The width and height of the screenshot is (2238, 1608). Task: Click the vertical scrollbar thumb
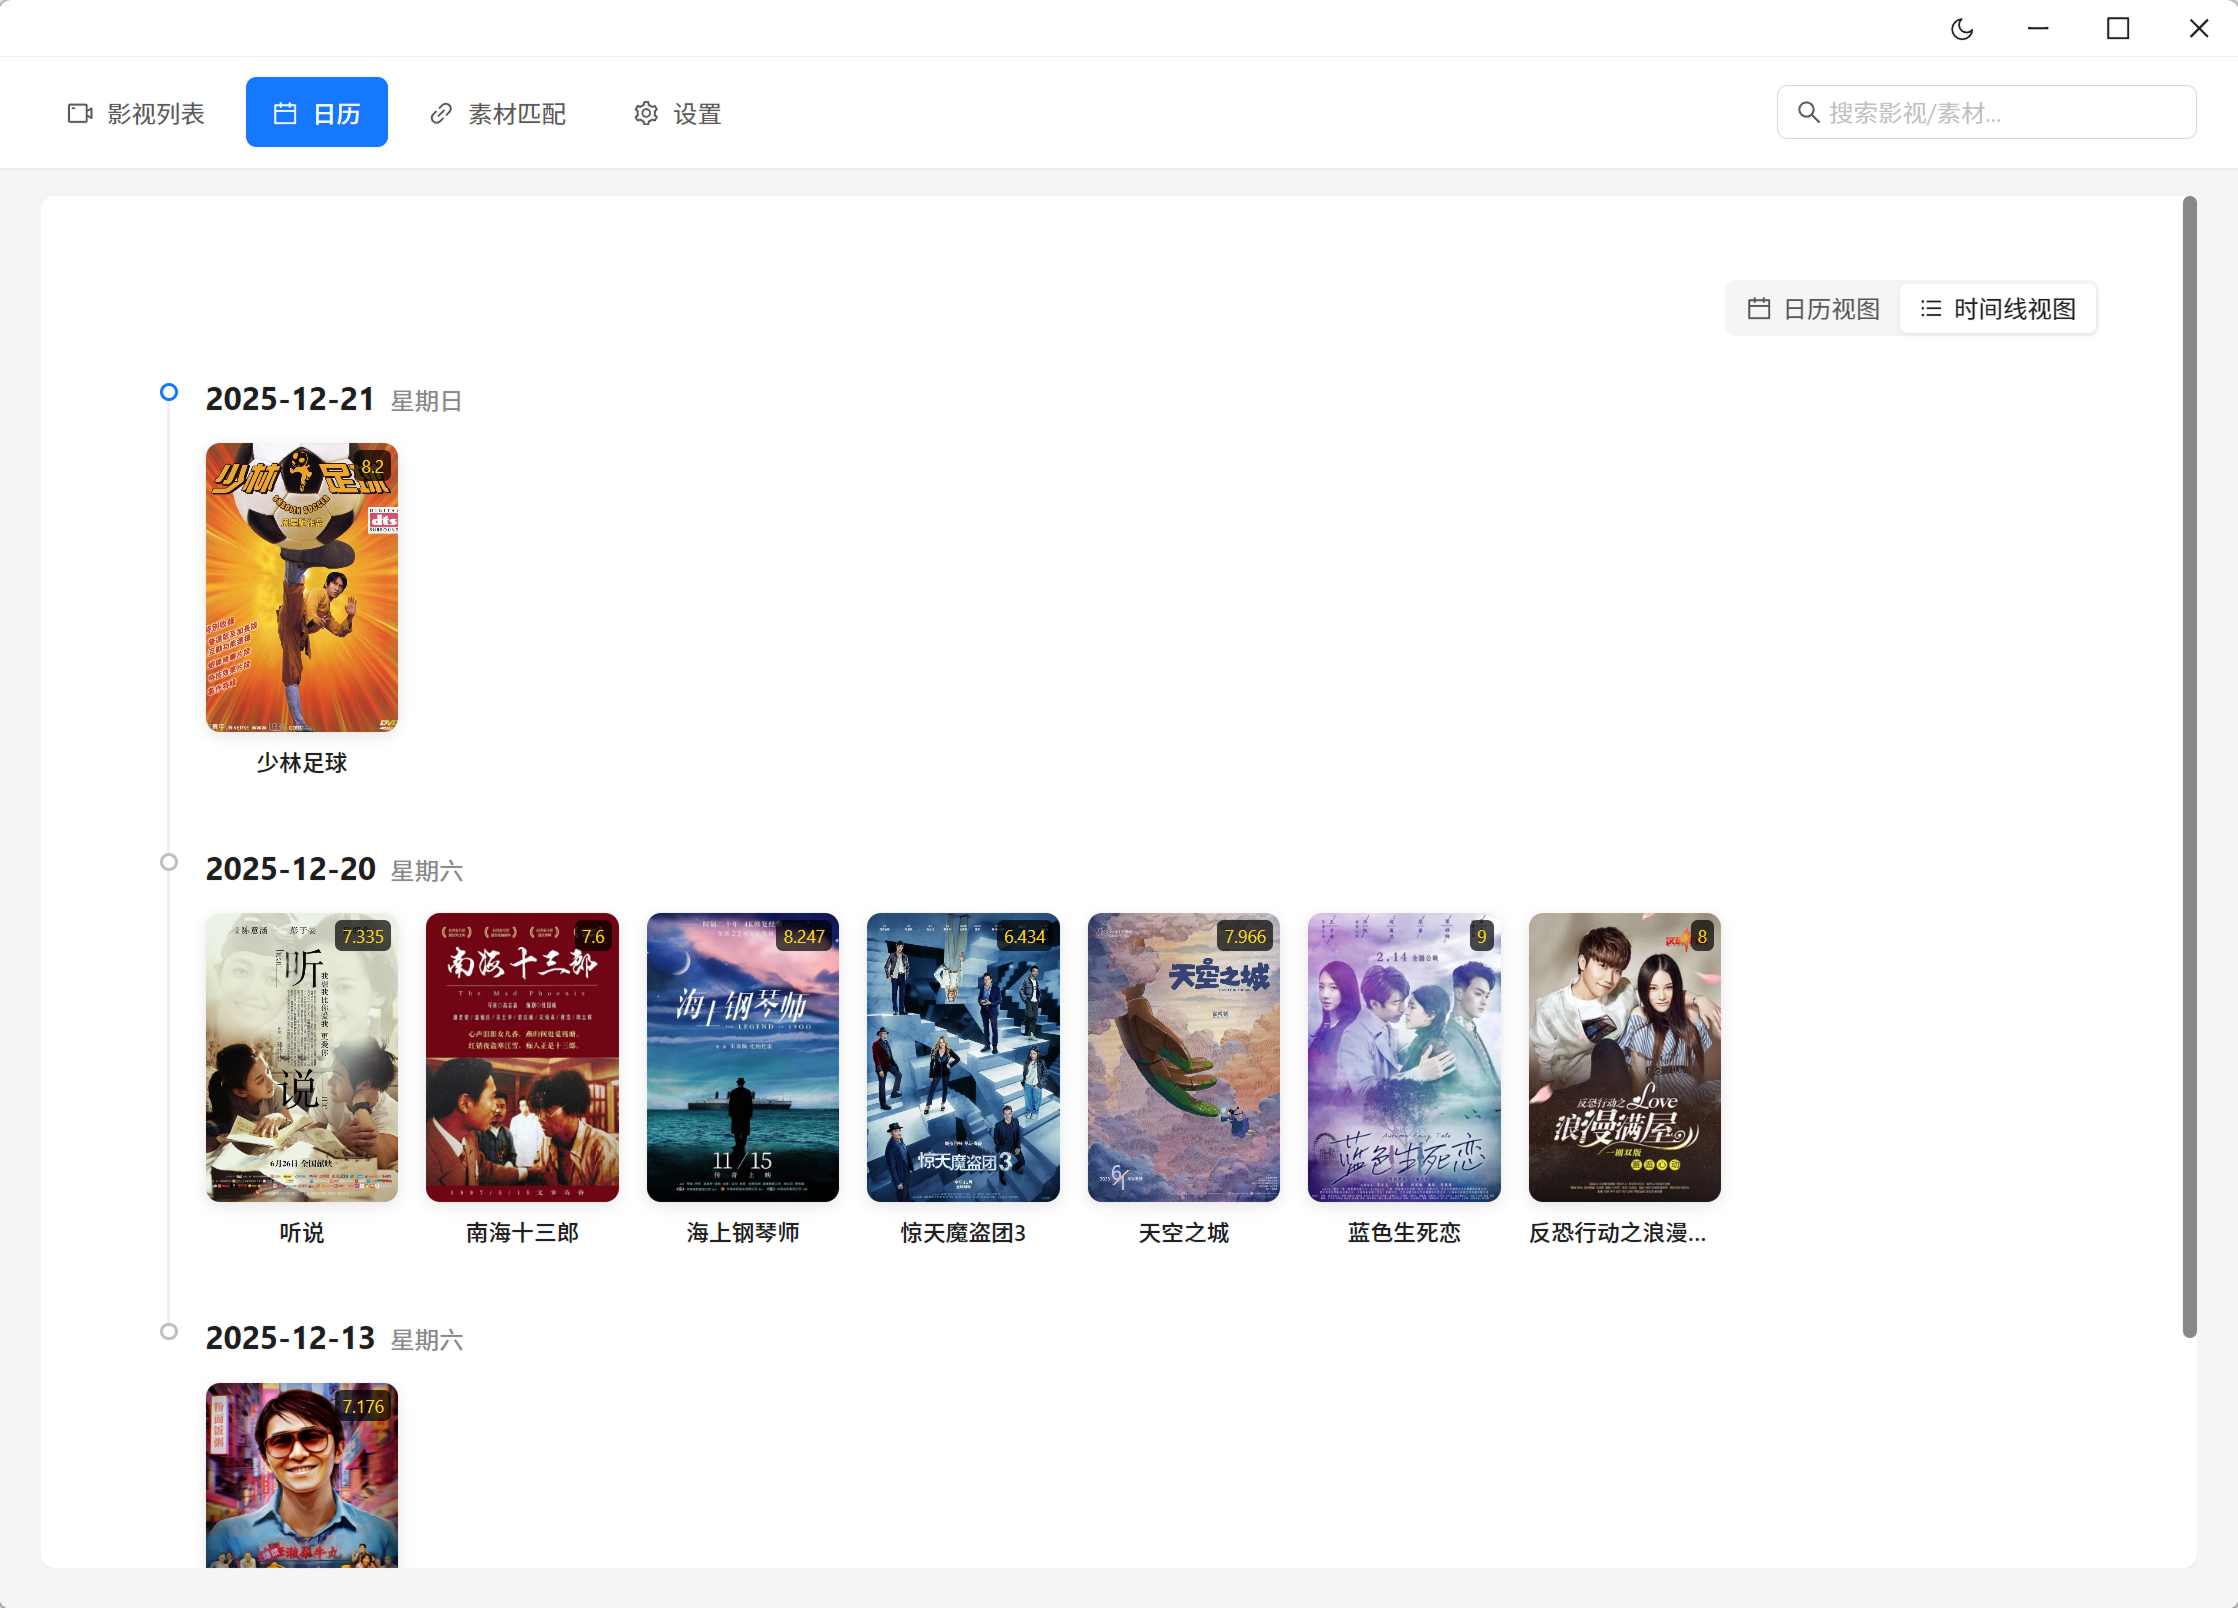(x=2189, y=766)
